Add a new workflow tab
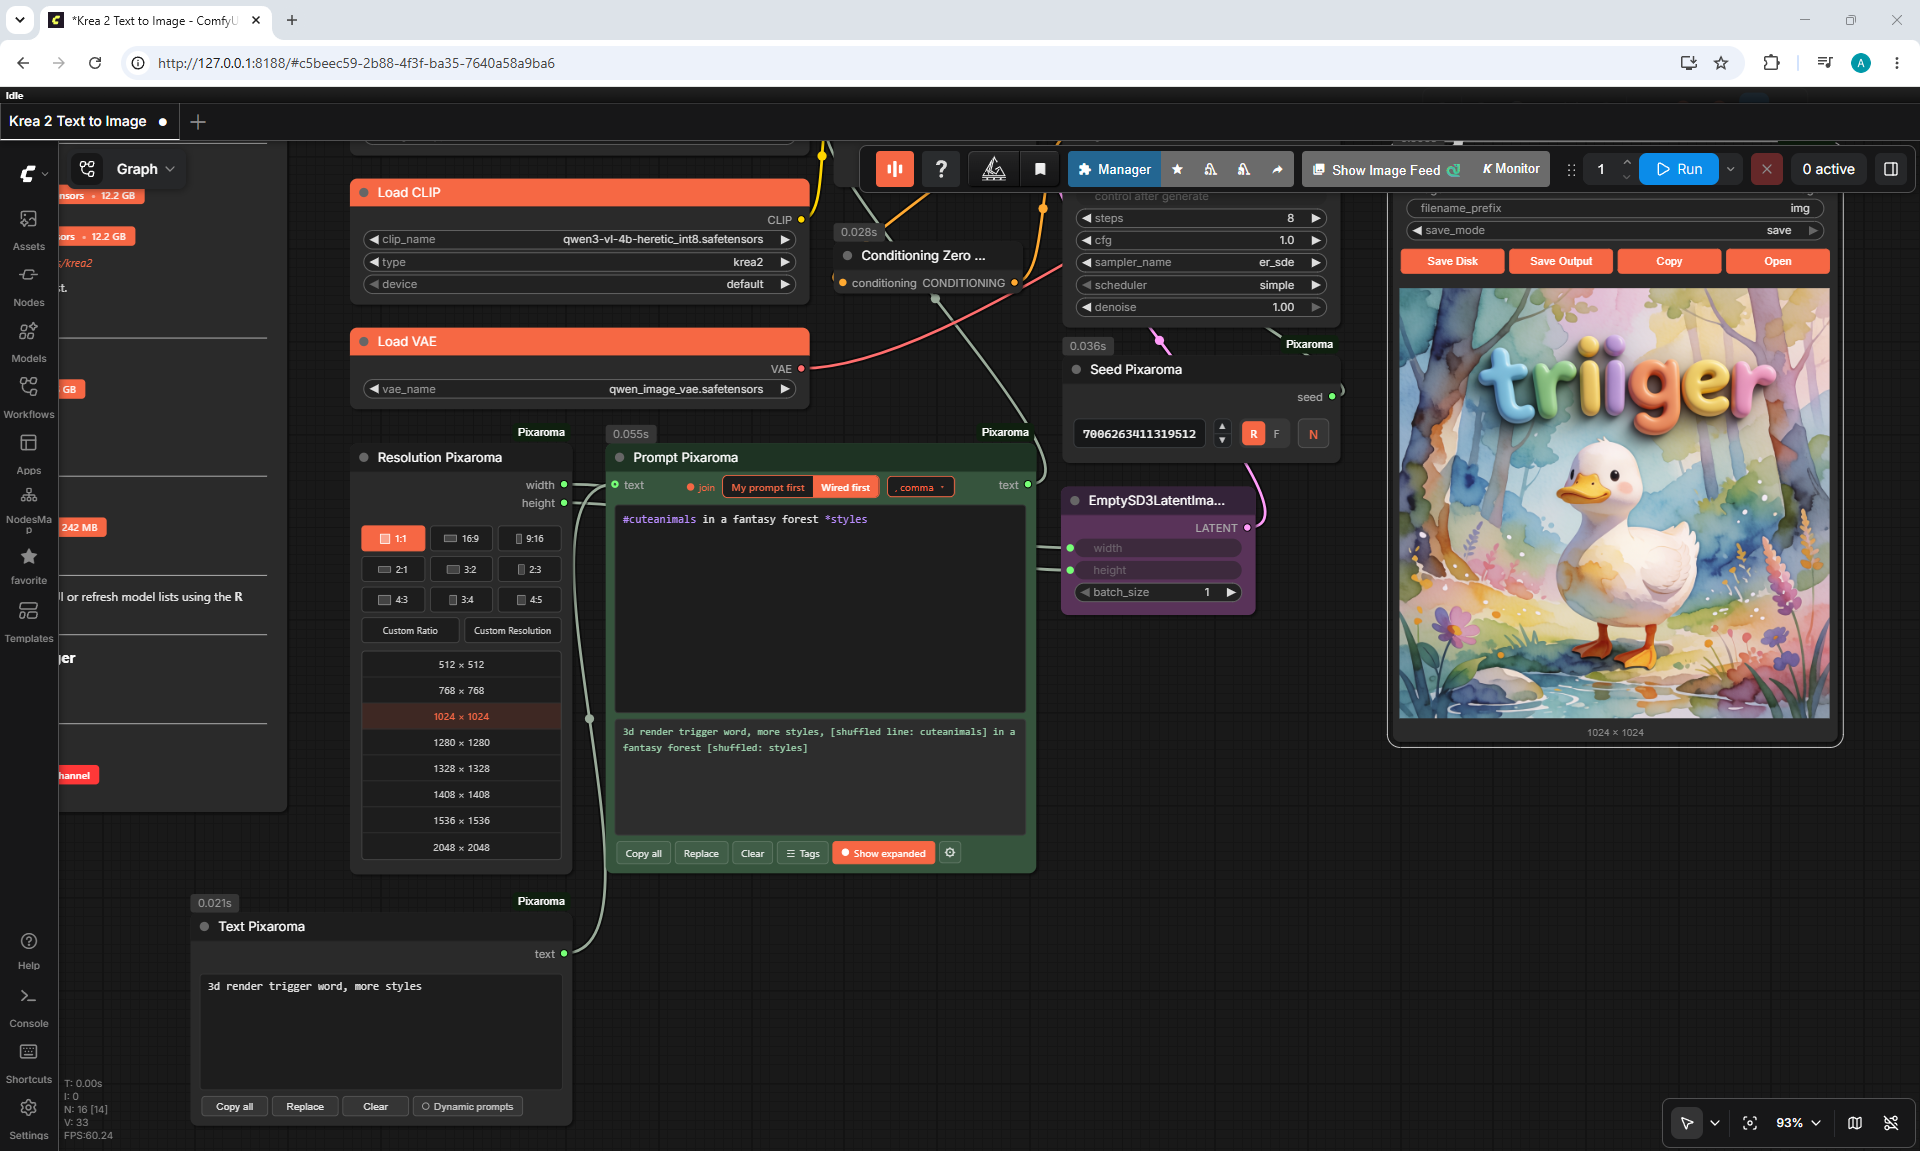 (x=198, y=121)
